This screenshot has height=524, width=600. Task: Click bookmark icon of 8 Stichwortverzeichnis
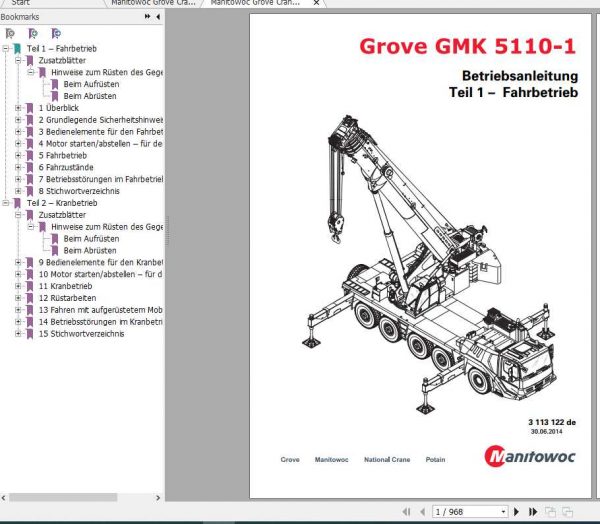[x=29, y=191]
